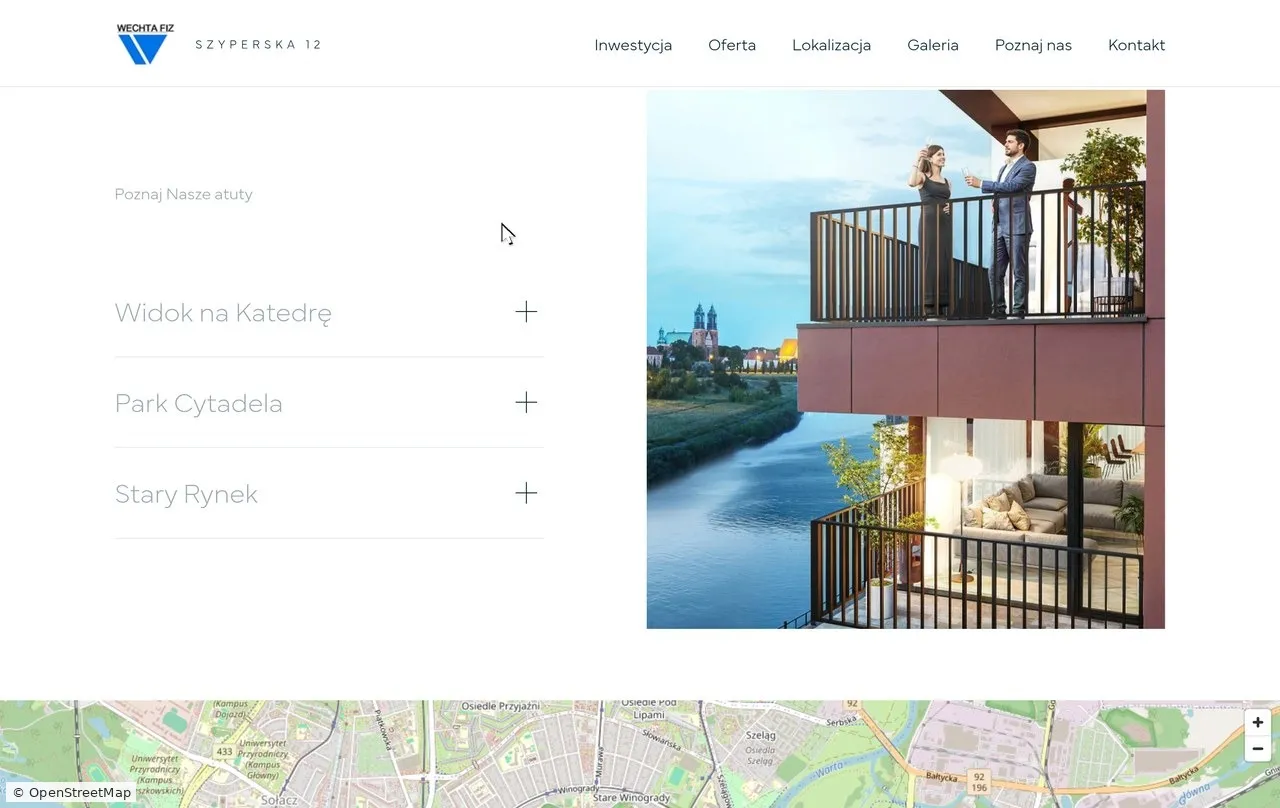Click the Wechta FIZ blue logo
This screenshot has height=808, width=1280.
pos(145,44)
